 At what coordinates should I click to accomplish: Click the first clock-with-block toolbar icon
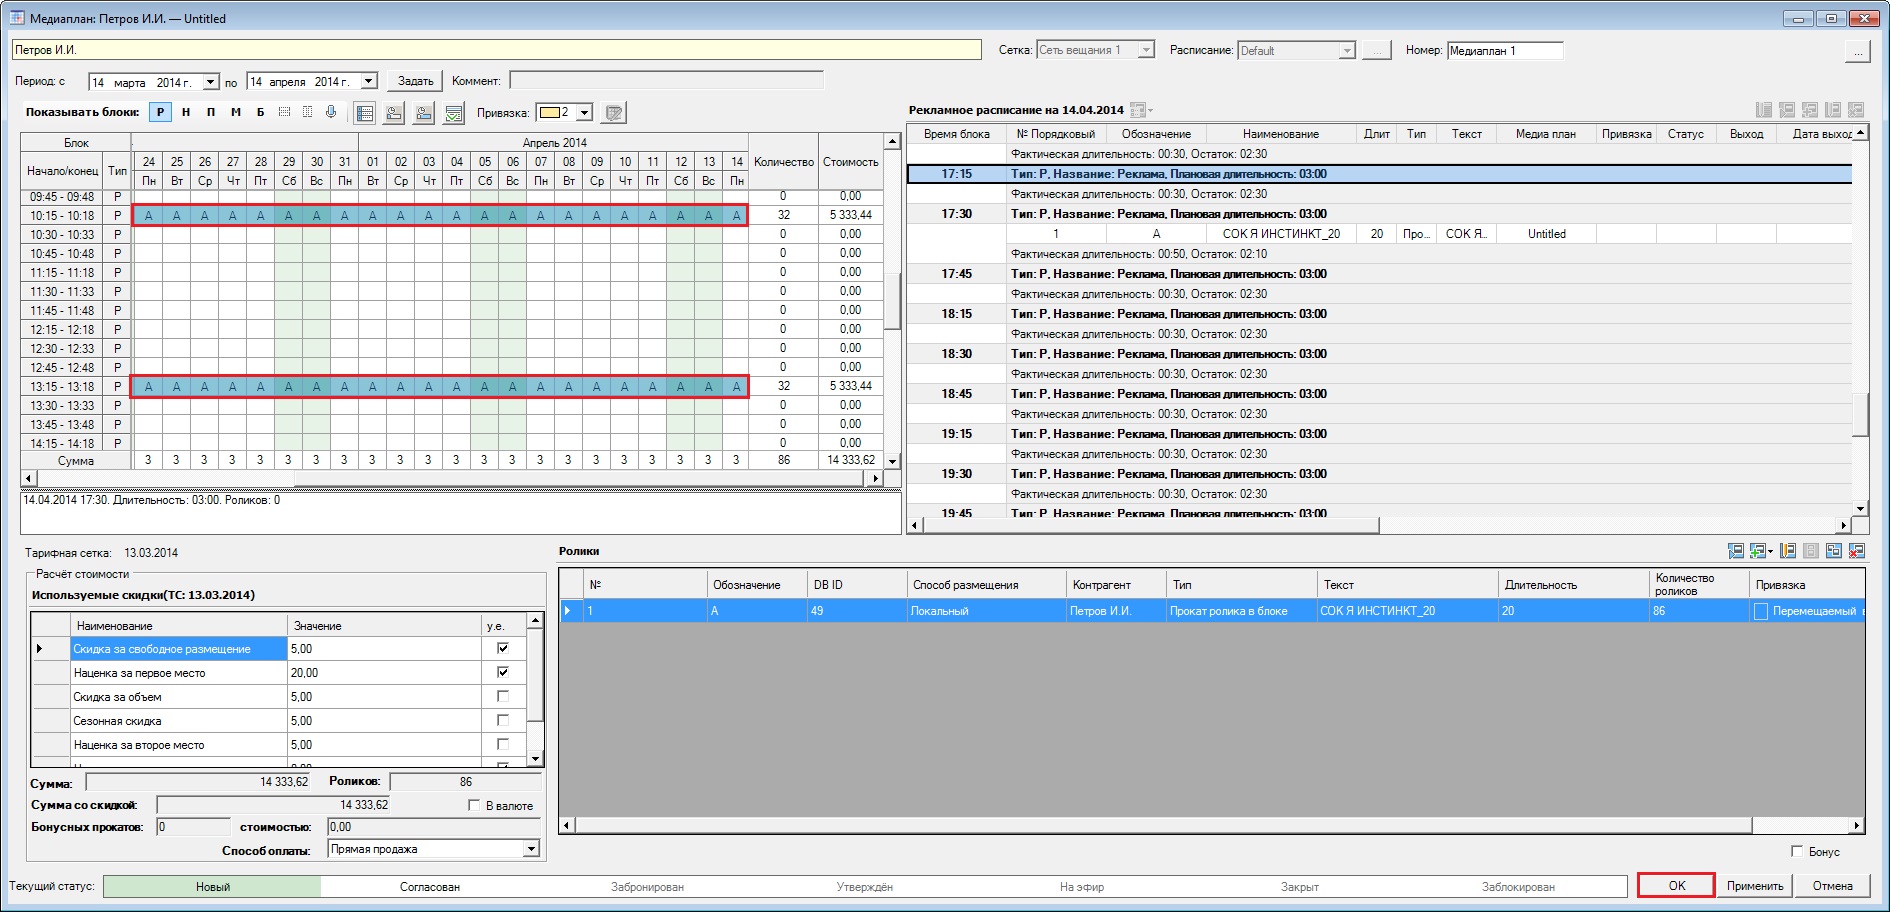click(x=395, y=113)
